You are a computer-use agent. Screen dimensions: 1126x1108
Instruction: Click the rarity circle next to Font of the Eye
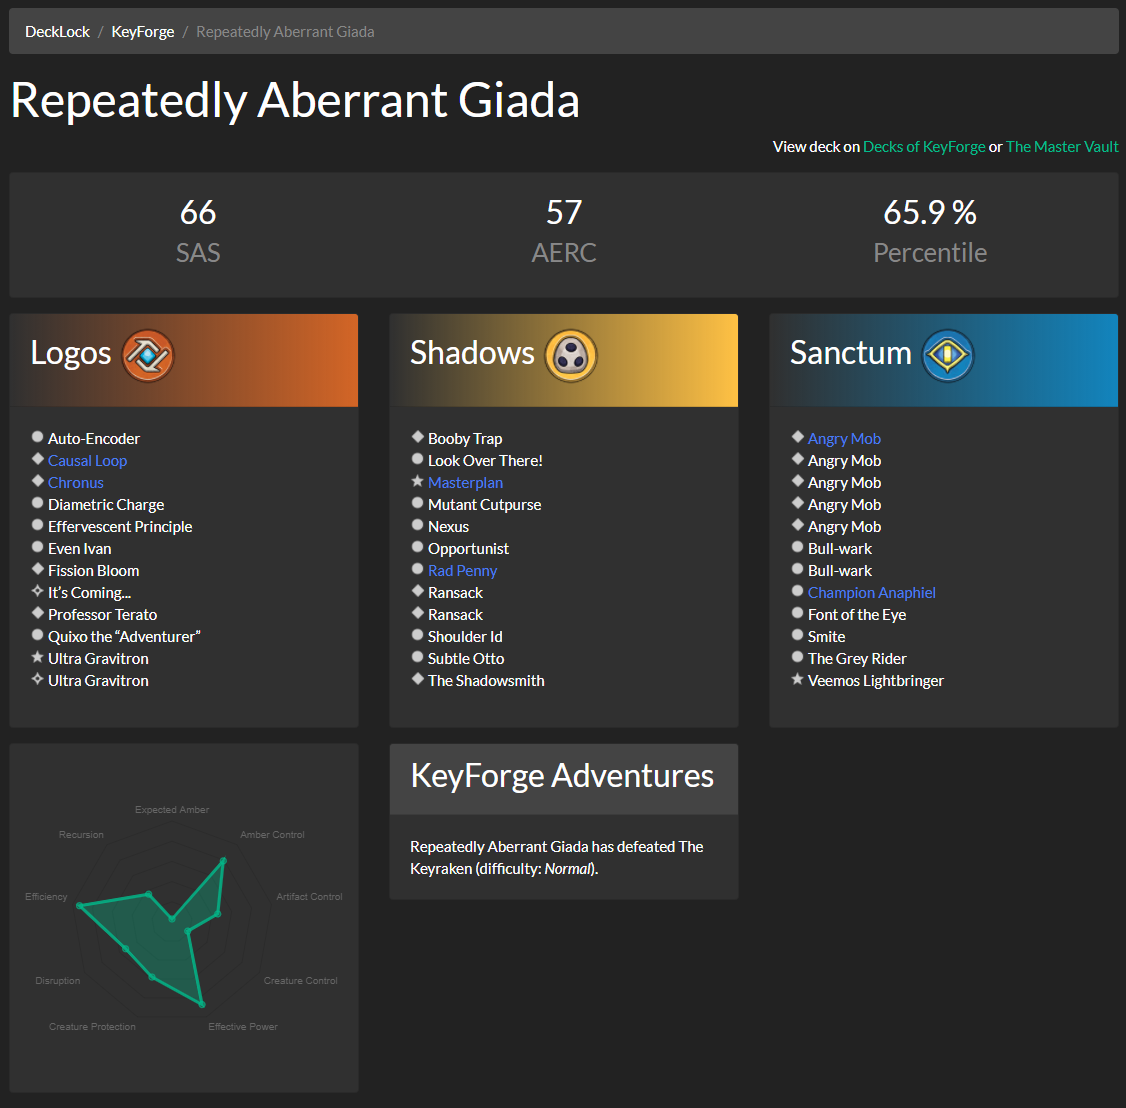(797, 613)
